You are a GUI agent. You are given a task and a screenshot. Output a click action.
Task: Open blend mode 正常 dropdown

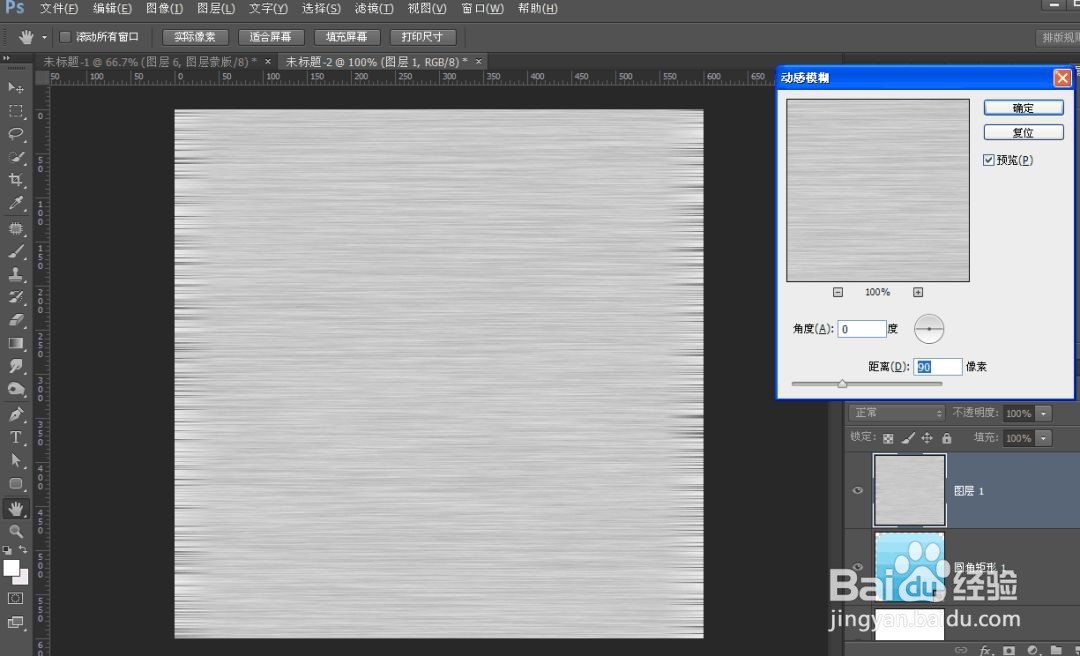(x=897, y=413)
